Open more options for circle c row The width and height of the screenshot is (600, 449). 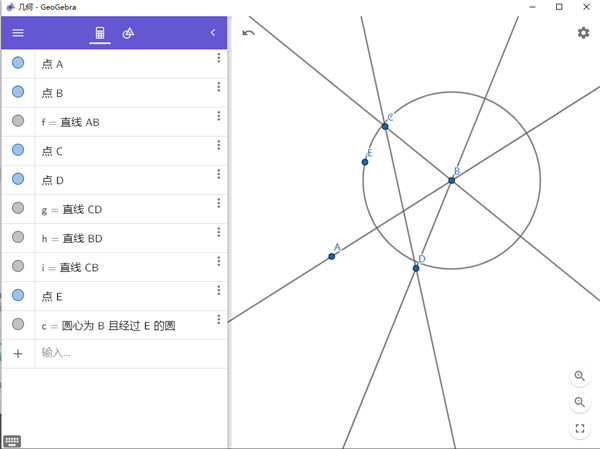coord(218,319)
